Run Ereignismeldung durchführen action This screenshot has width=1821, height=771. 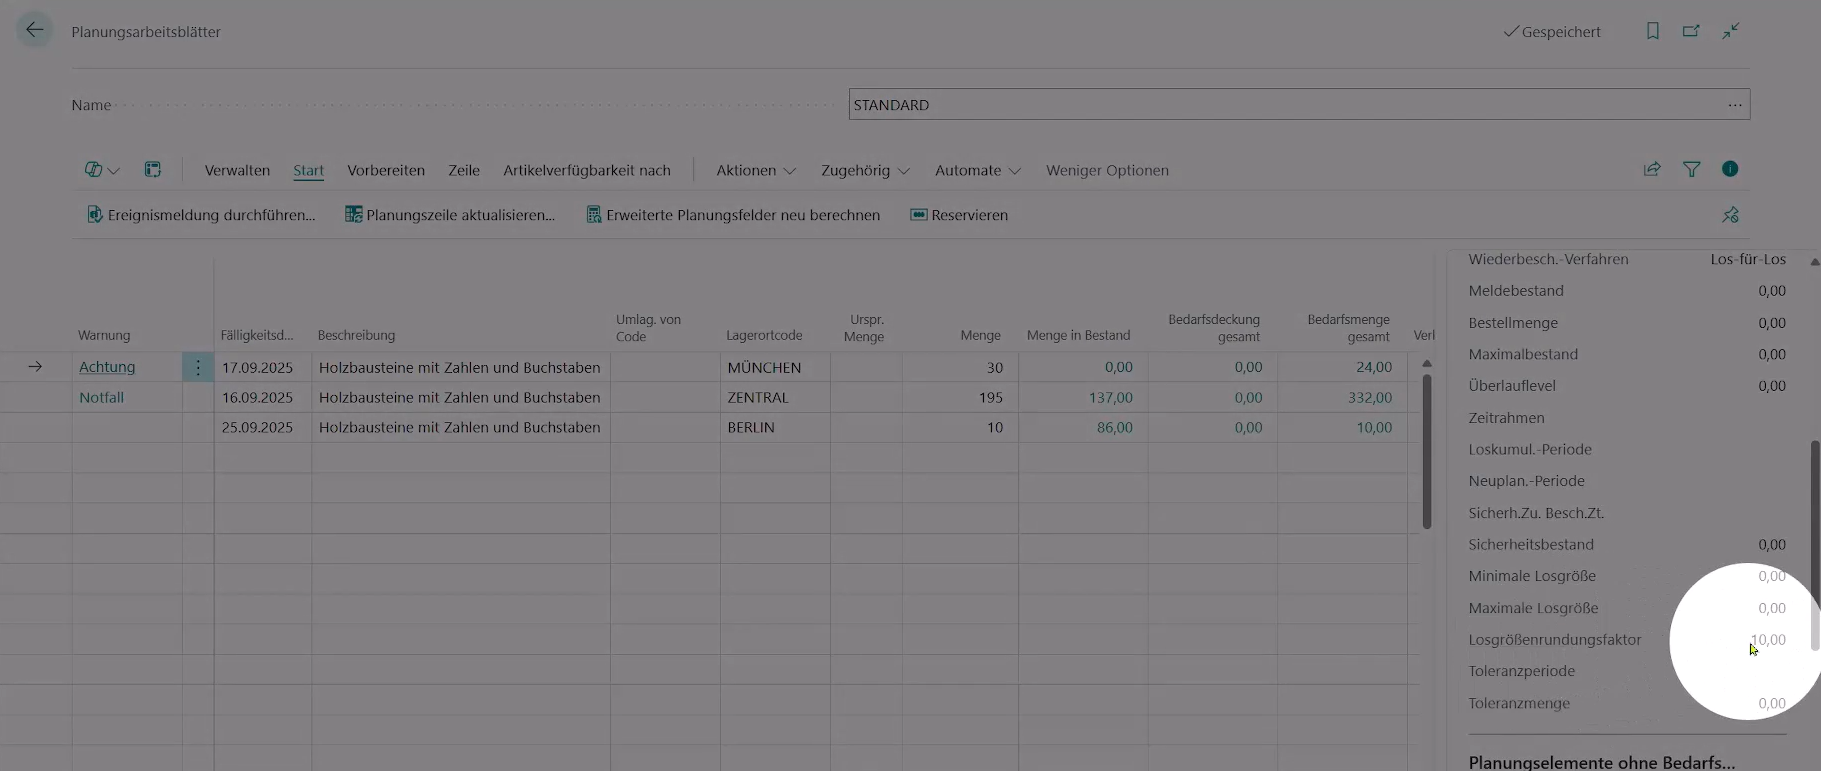click(201, 215)
